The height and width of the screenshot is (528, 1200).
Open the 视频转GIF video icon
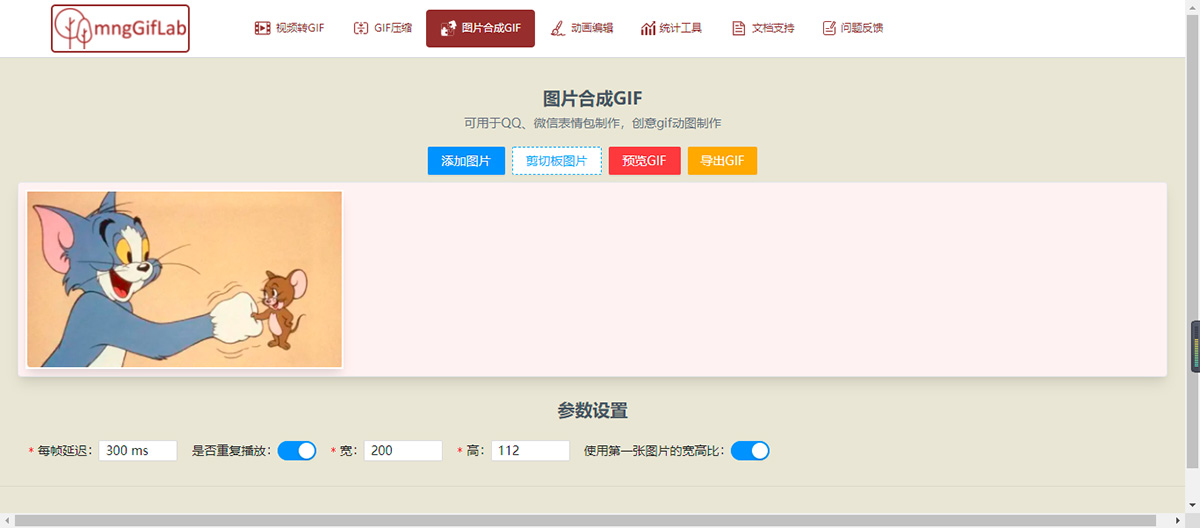click(263, 28)
